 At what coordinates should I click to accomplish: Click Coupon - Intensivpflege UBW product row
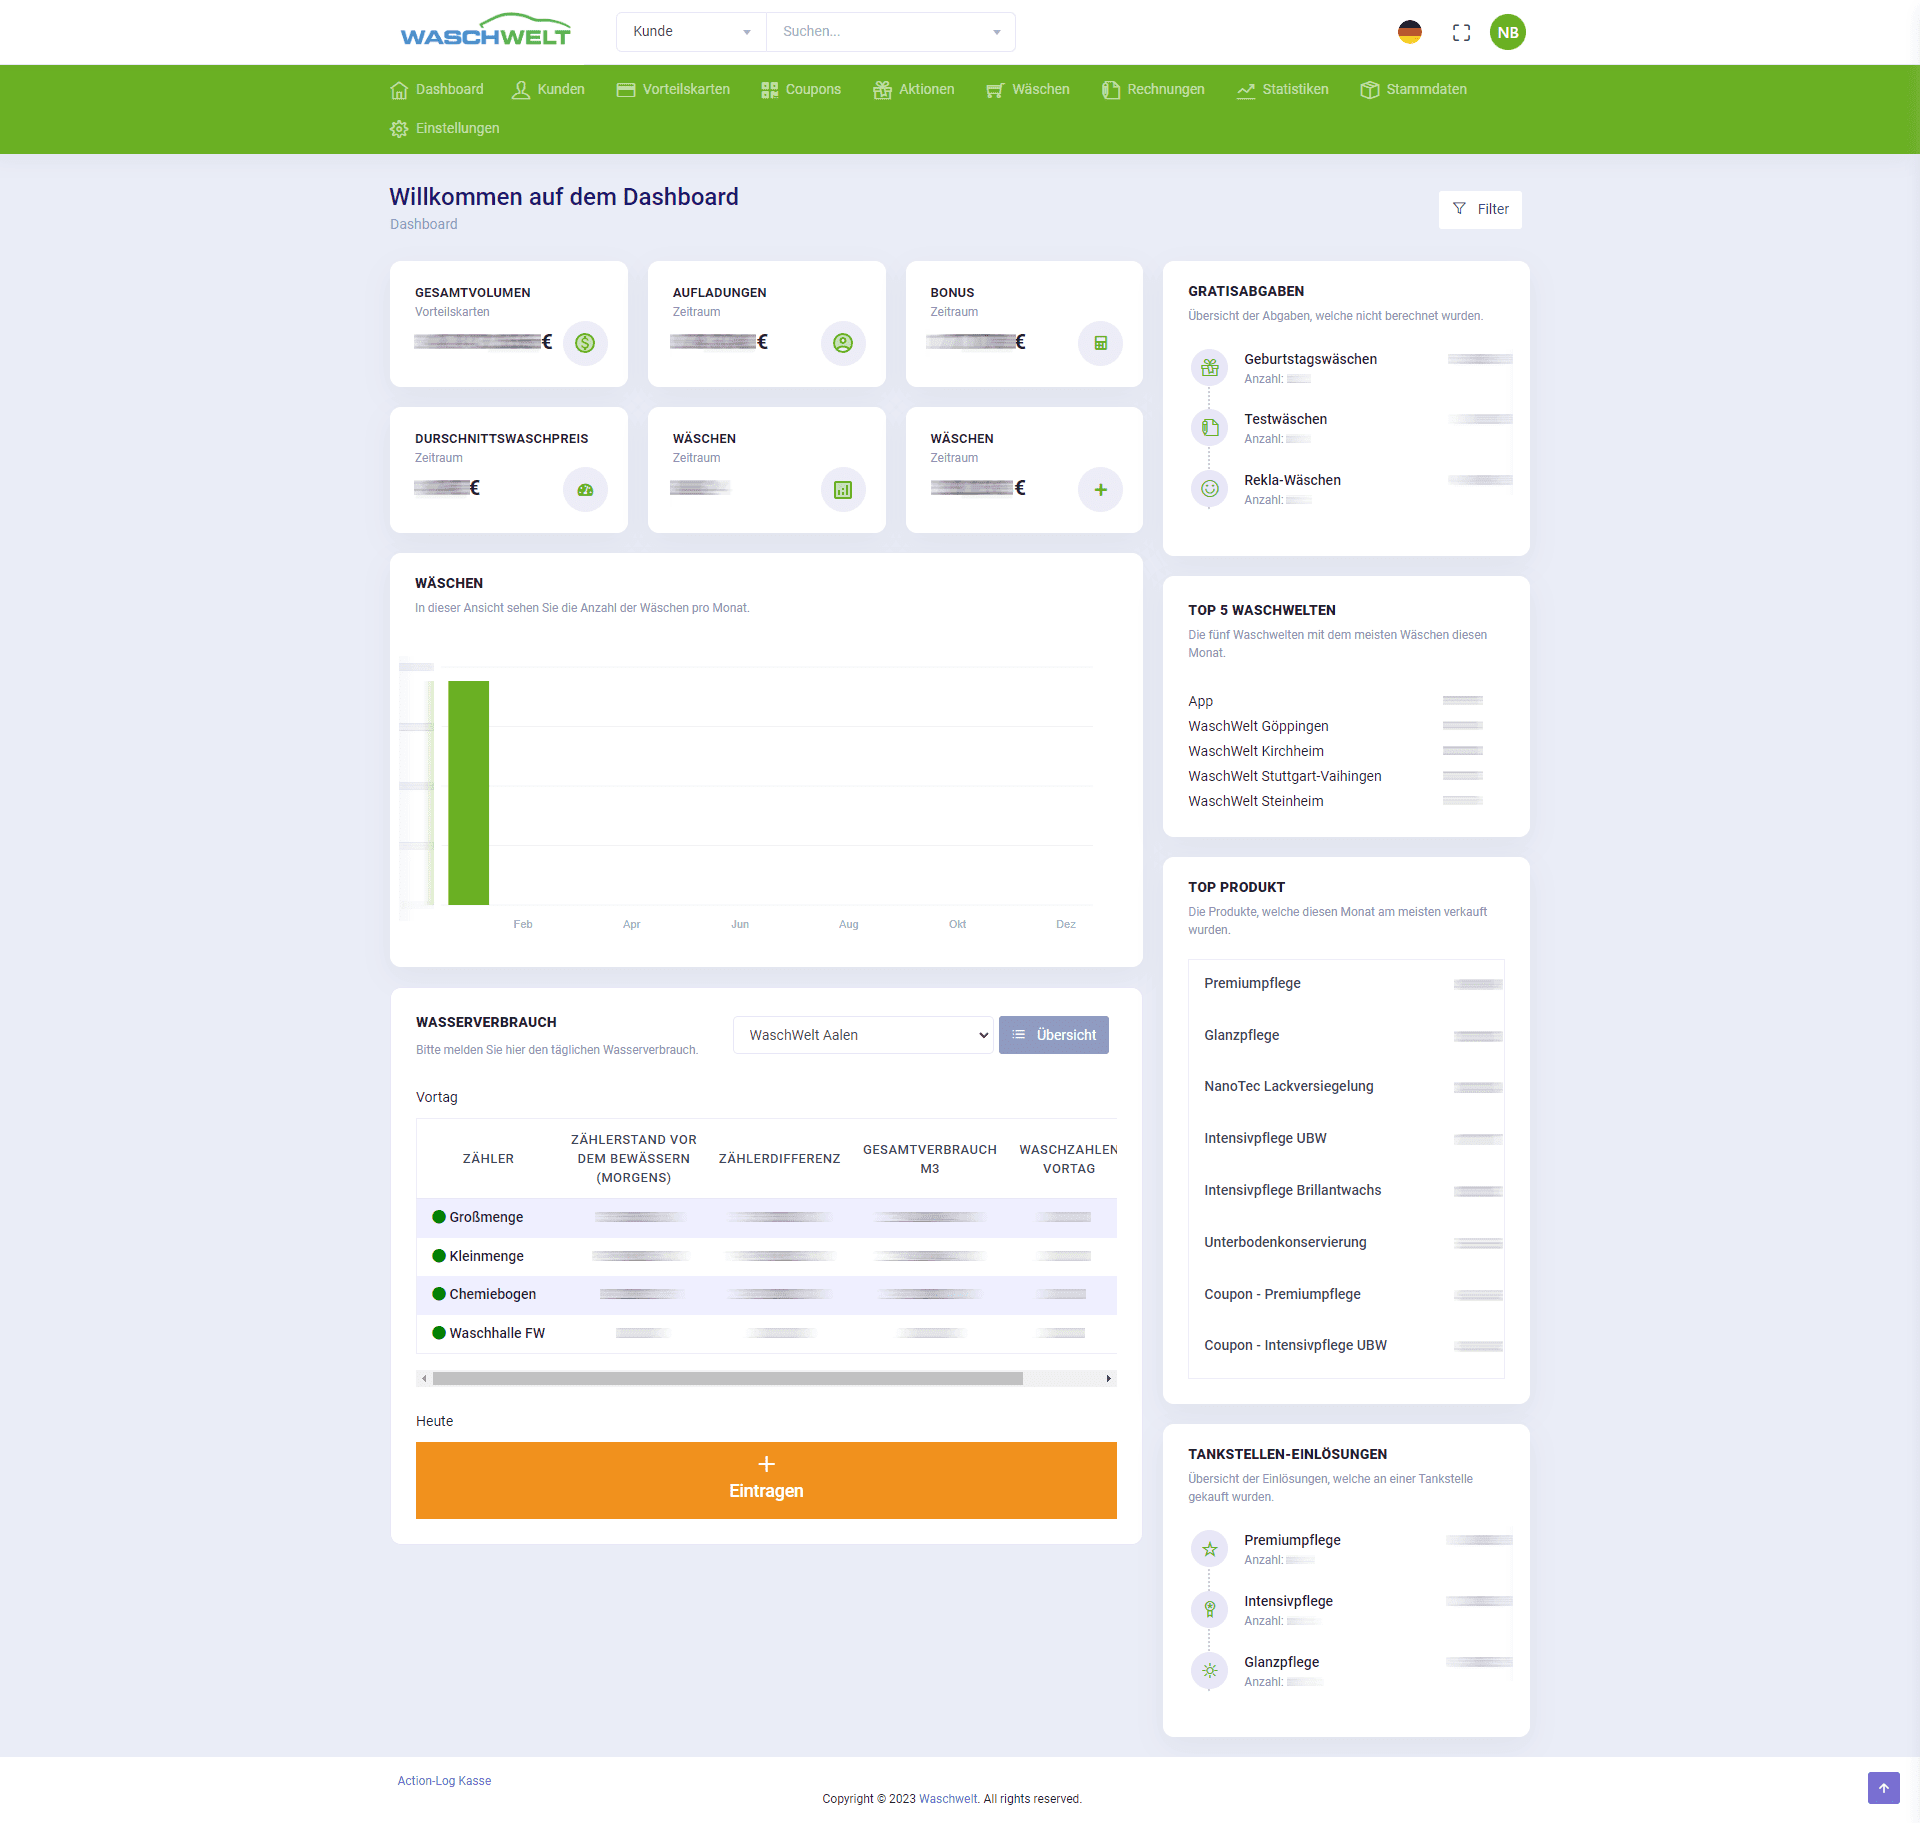tap(1346, 1345)
